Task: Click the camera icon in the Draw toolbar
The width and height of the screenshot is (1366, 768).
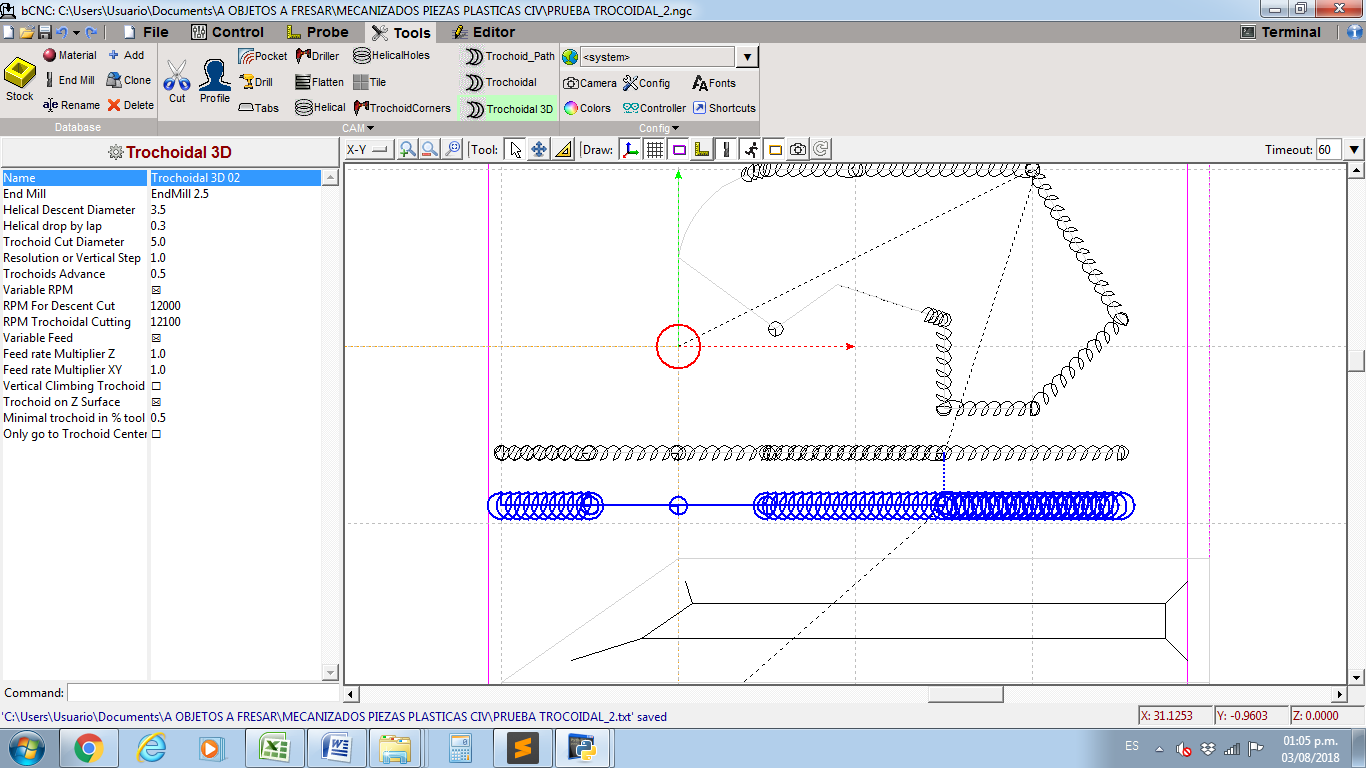Action: (x=797, y=150)
